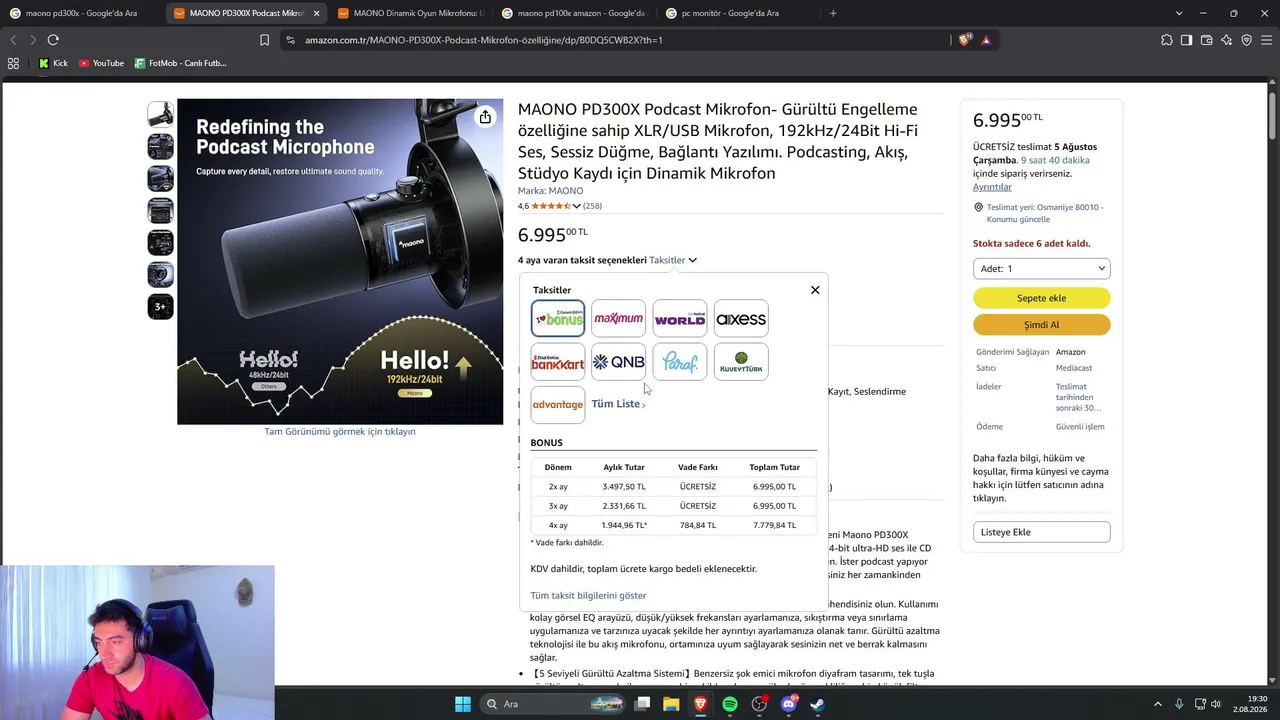Open Spotify from the taskbar
The height and width of the screenshot is (720, 1280).
click(x=730, y=704)
